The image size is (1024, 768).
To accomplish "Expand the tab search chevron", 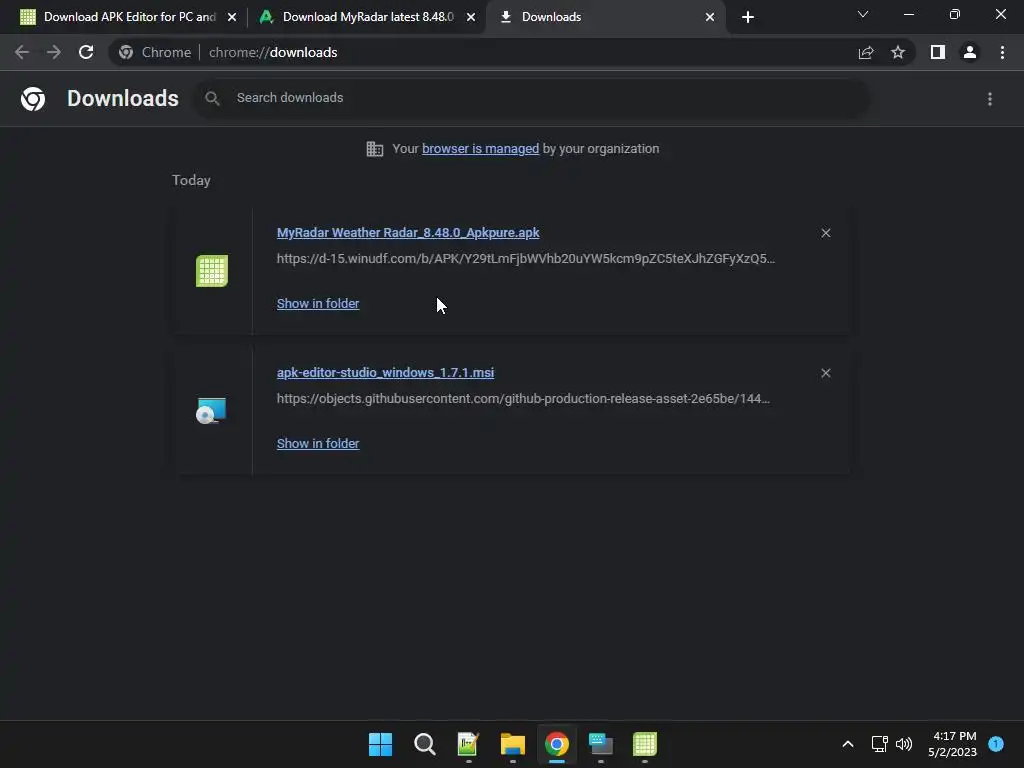I will click(863, 14).
